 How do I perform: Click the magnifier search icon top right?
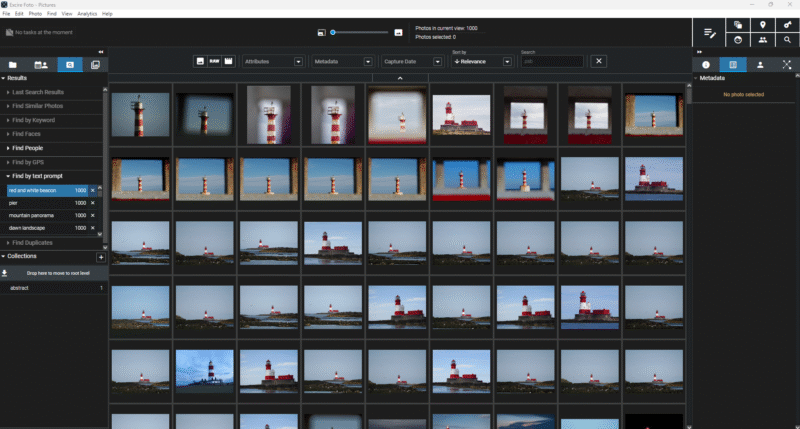789,41
